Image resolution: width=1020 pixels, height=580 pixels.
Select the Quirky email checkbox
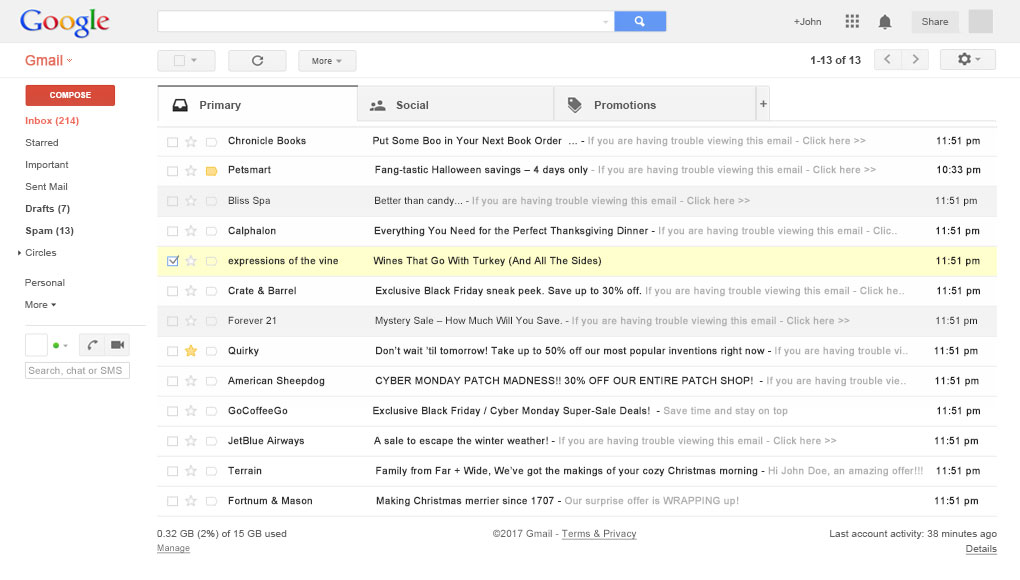pos(172,351)
